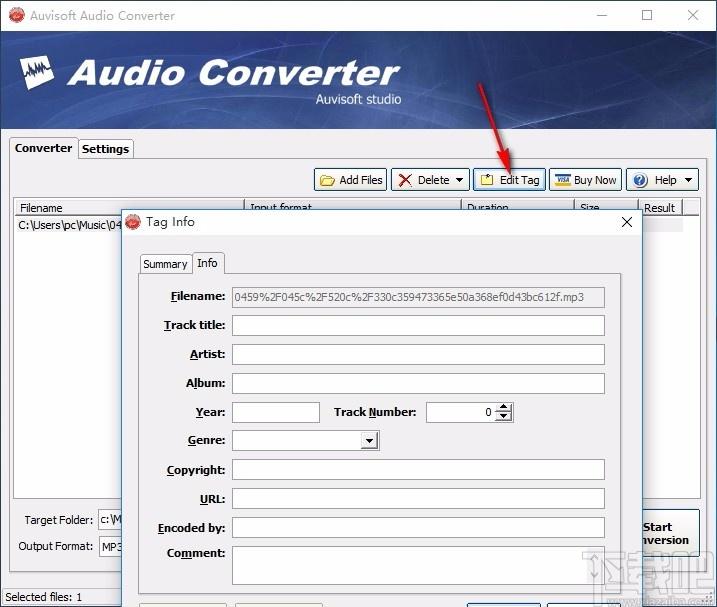
Task: Click the Album input field
Action: tap(418, 383)
